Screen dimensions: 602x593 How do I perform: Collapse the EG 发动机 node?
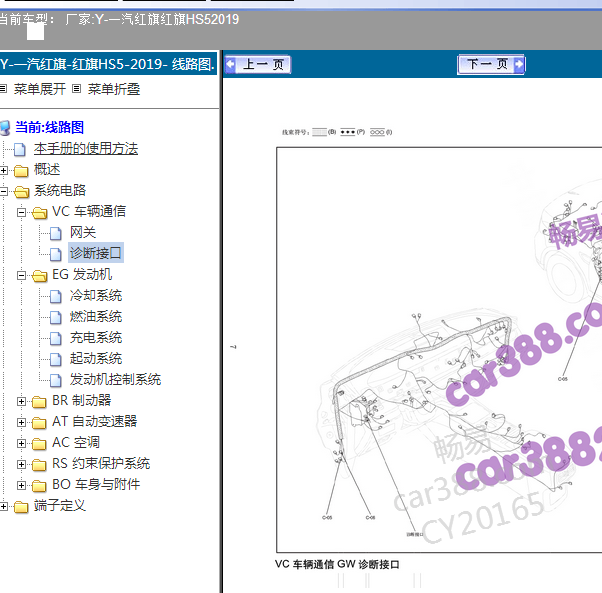coord(22,276)
